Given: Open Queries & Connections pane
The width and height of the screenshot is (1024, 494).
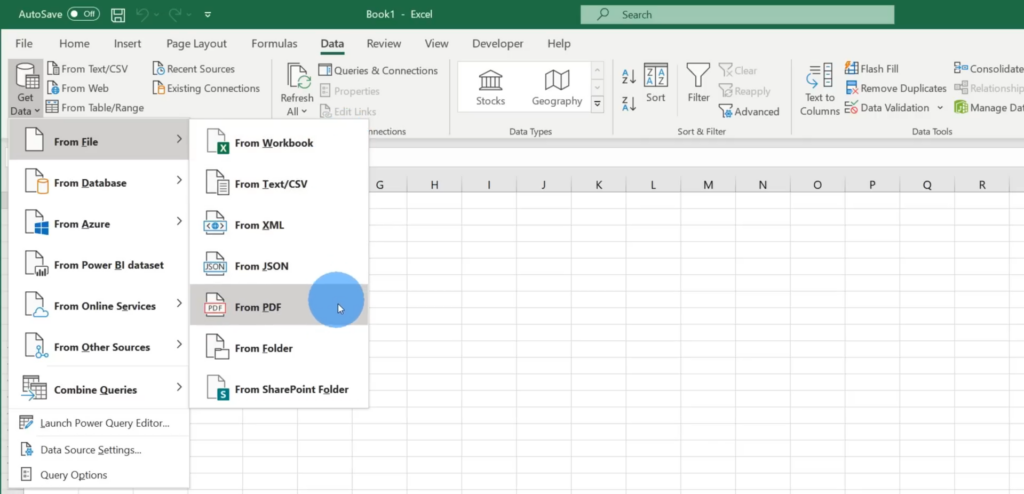Looking at the screenshot, I should pos(378,71).
